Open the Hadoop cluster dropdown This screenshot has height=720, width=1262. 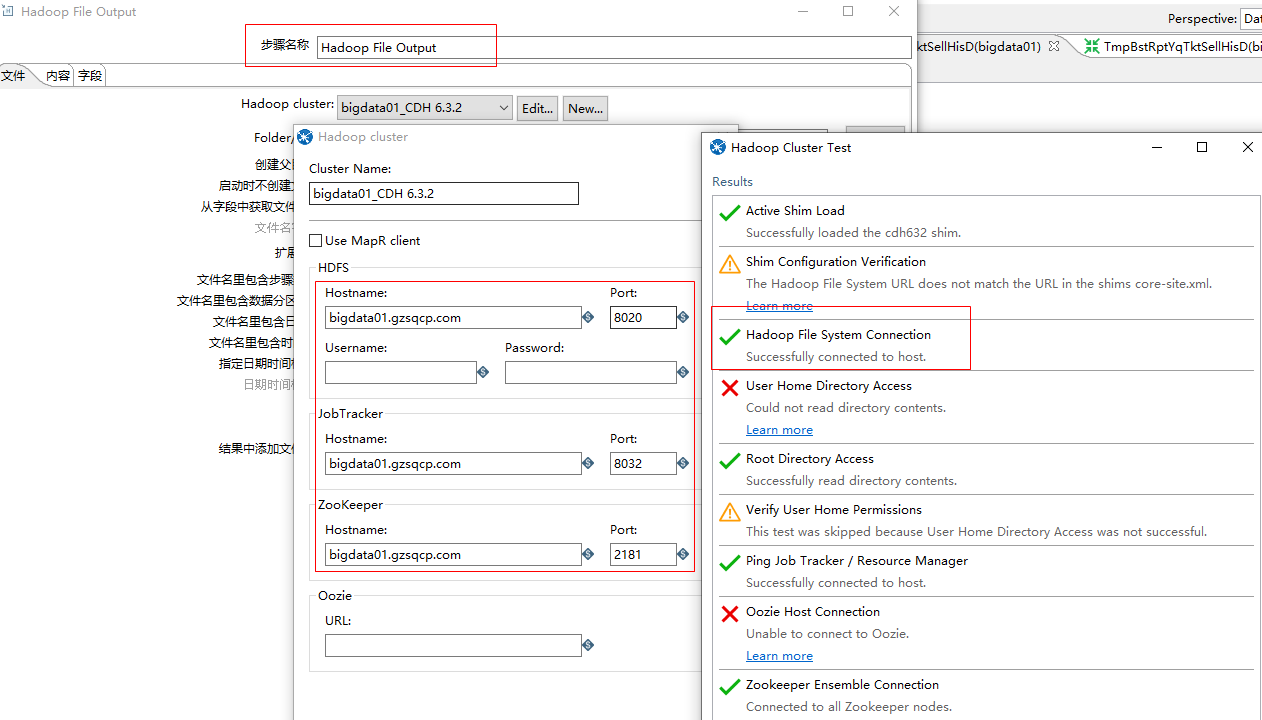tap(424, 108)
